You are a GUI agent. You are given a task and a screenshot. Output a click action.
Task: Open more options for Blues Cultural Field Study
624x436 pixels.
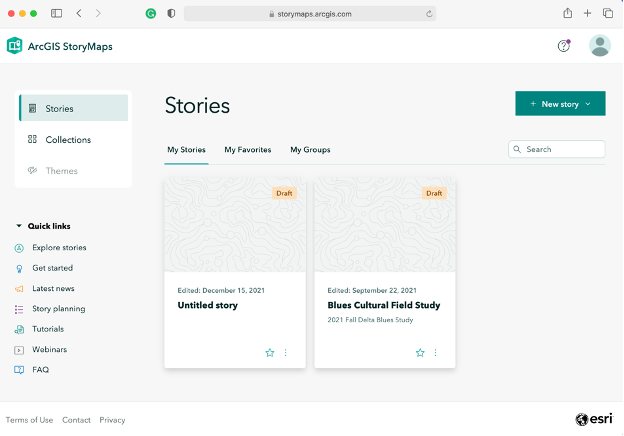click(436, 353)
